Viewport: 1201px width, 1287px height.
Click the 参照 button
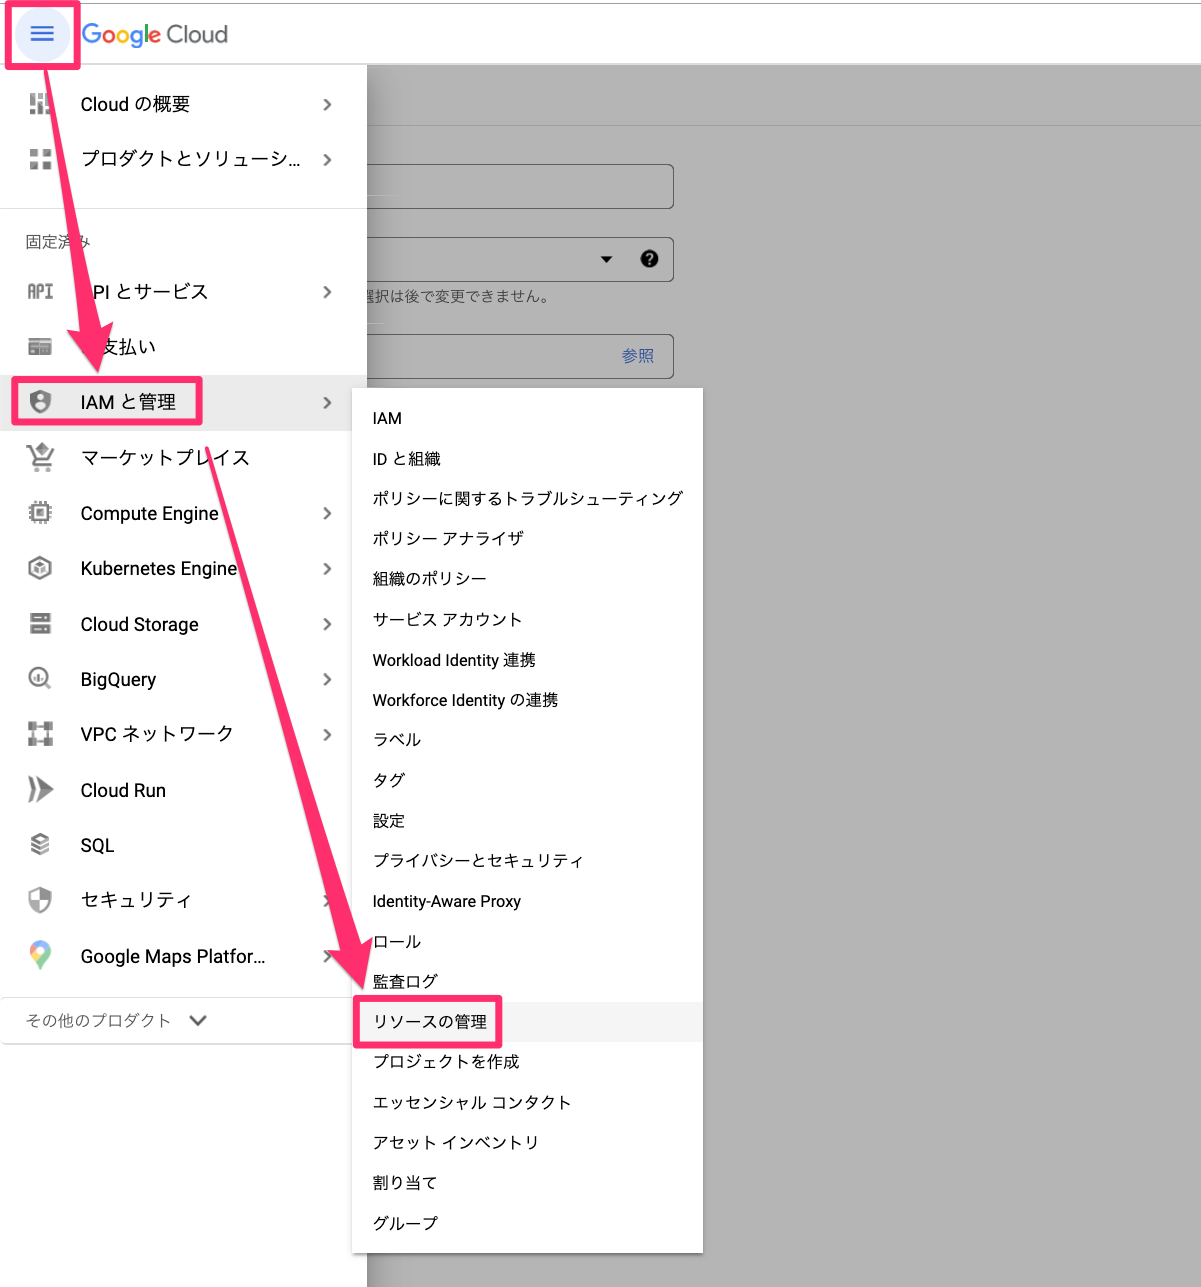[x=639, y=356]
